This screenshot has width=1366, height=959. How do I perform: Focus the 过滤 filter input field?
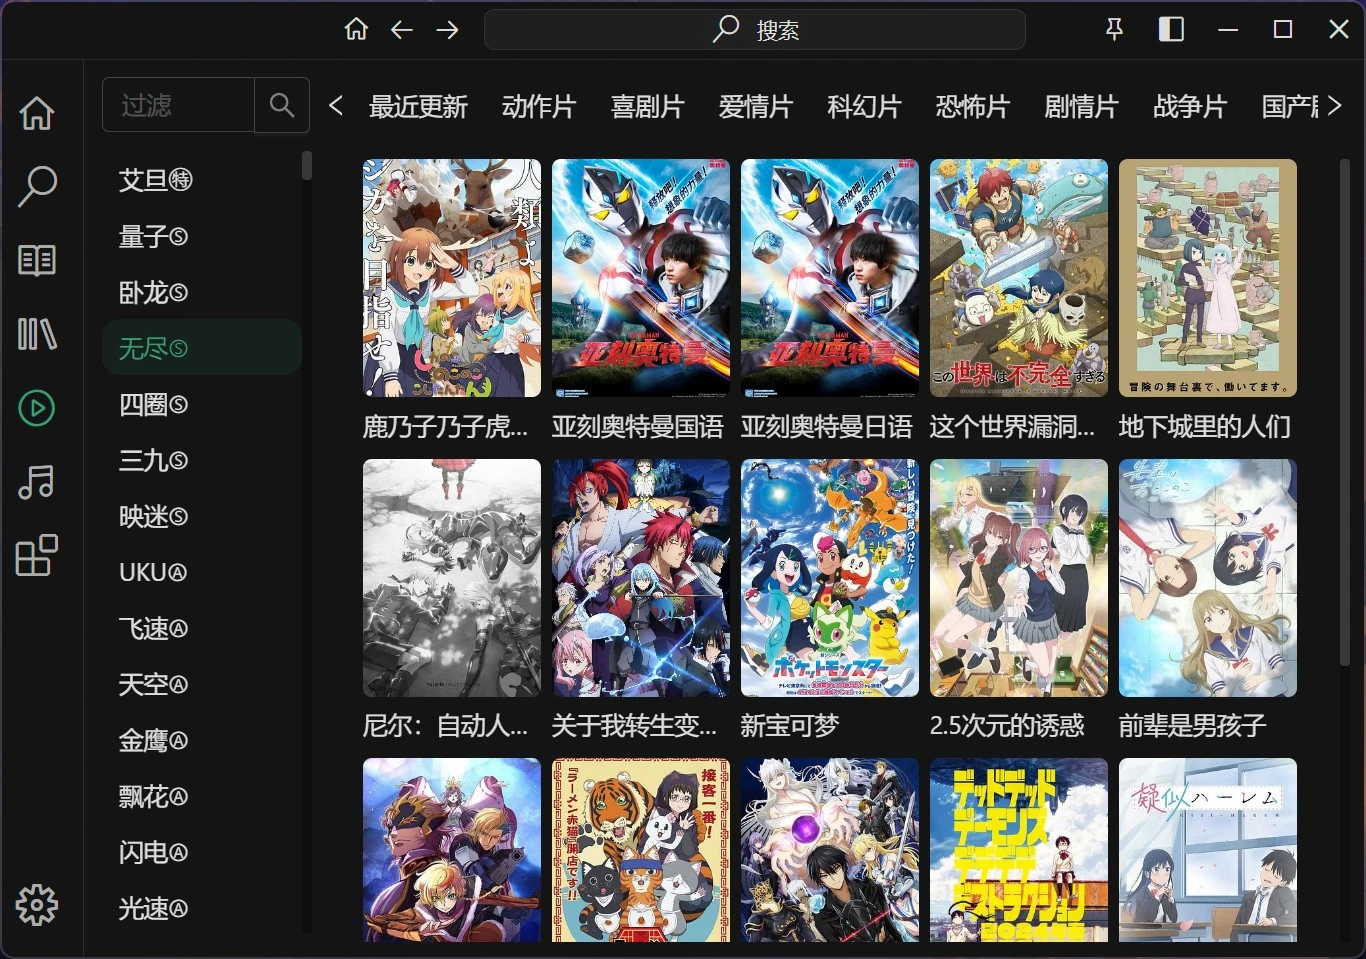click(178, 105)
